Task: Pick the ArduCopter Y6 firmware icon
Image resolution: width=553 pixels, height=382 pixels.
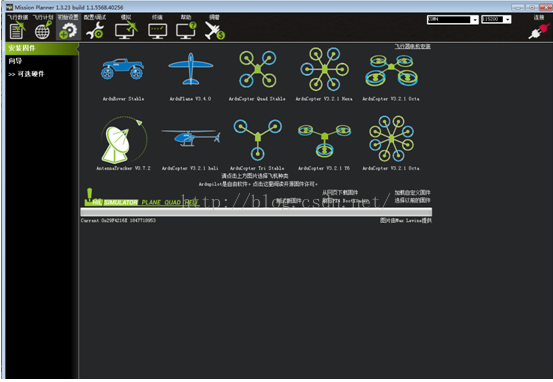Action: 324,140
